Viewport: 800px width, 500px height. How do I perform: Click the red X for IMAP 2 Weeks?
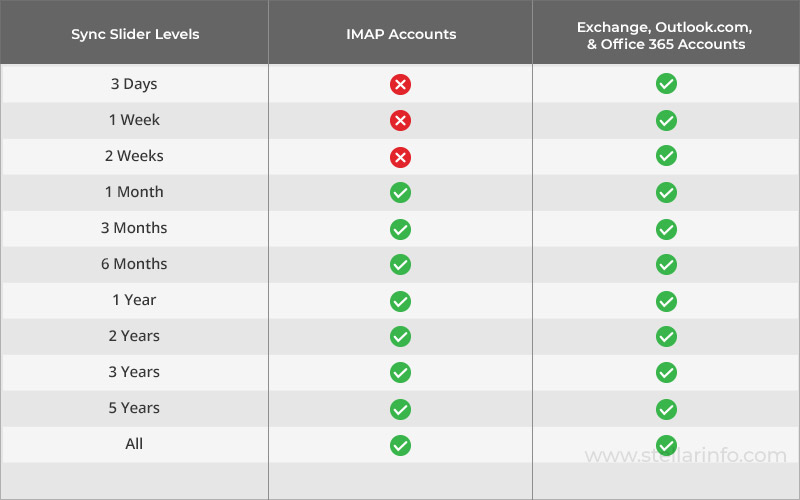pos(400,156)
